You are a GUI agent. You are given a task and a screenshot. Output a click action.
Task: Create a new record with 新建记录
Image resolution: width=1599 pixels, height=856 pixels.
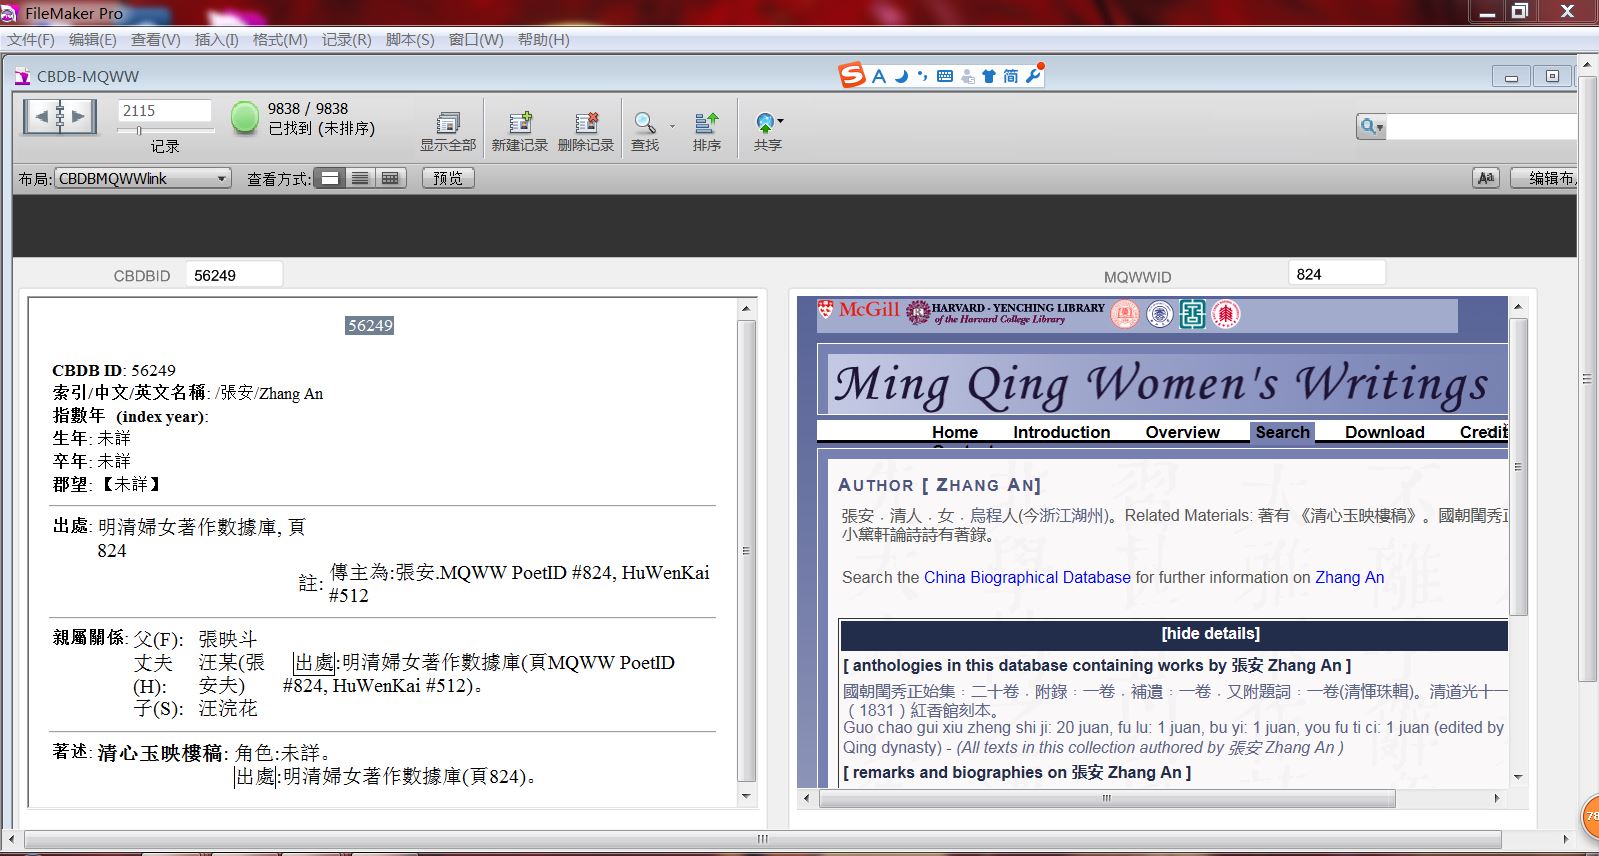tap(519, 132)
